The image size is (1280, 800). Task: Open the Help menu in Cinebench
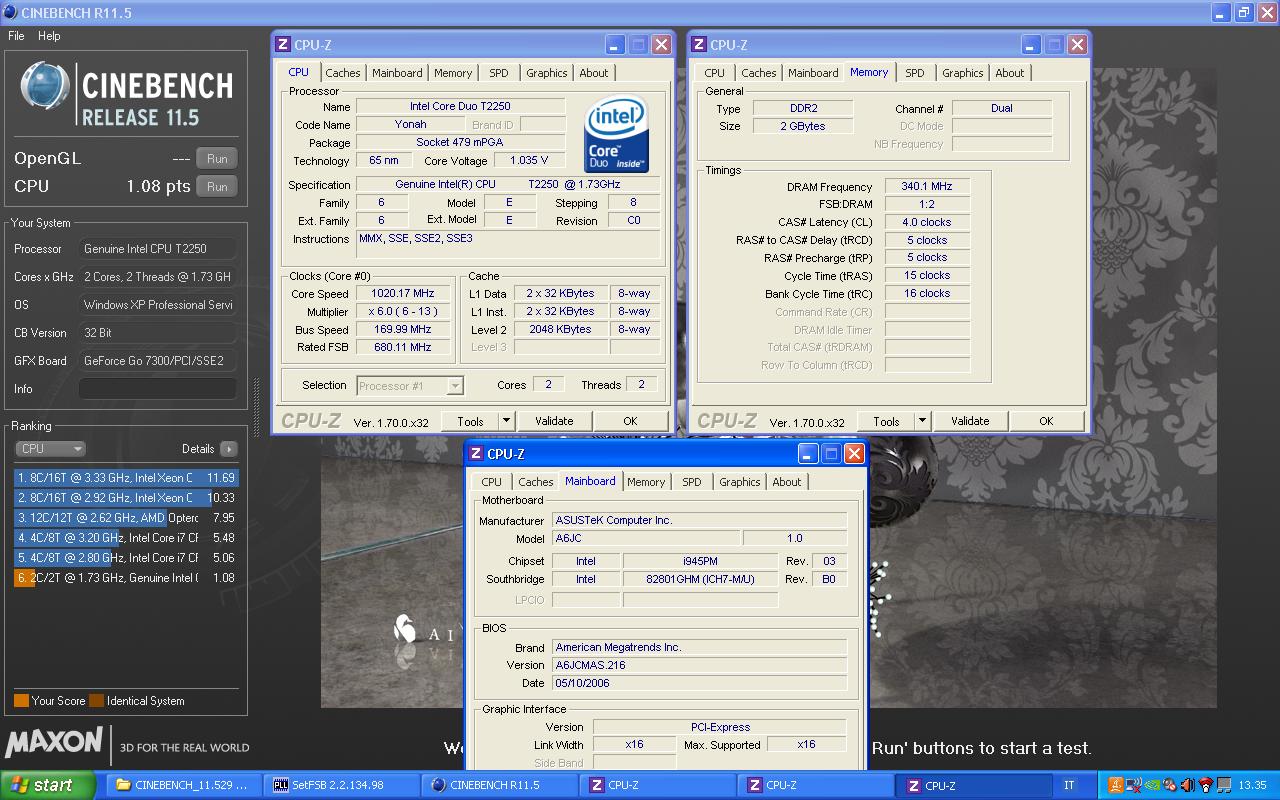(x=49, y=36)
